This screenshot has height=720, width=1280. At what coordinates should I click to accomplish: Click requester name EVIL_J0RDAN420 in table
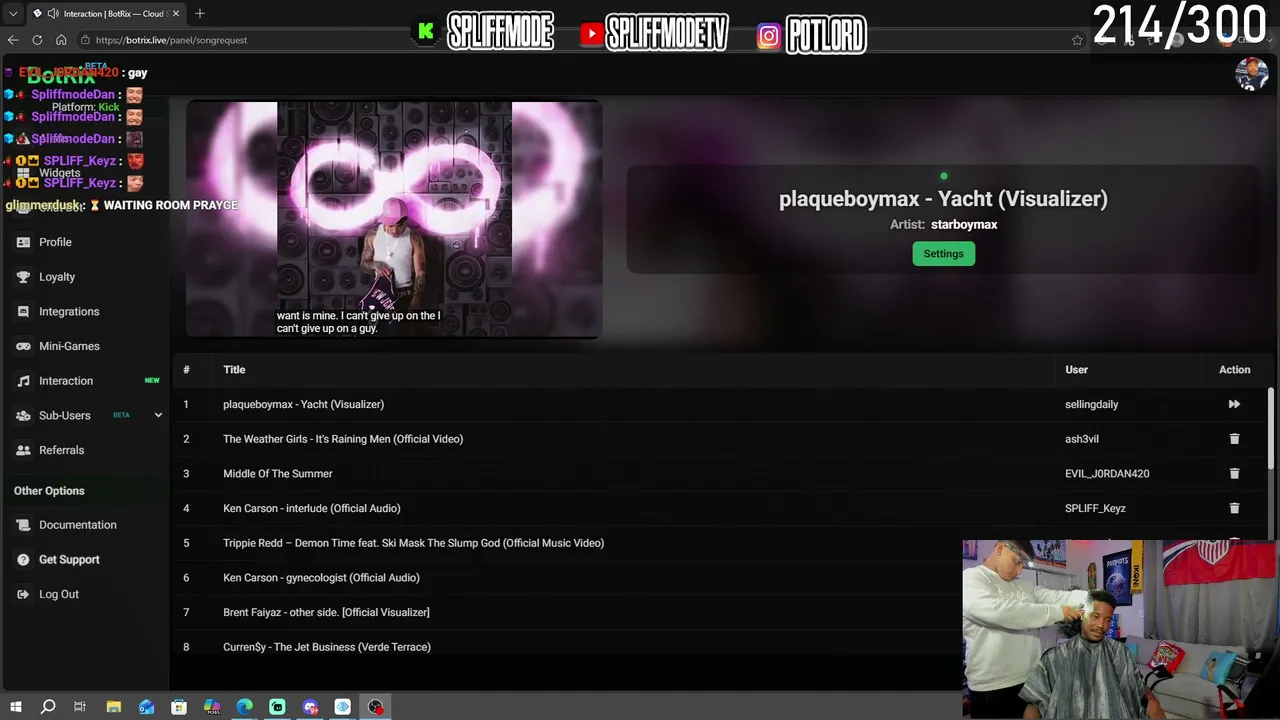pyautogui.click(x=1107, y=474)
